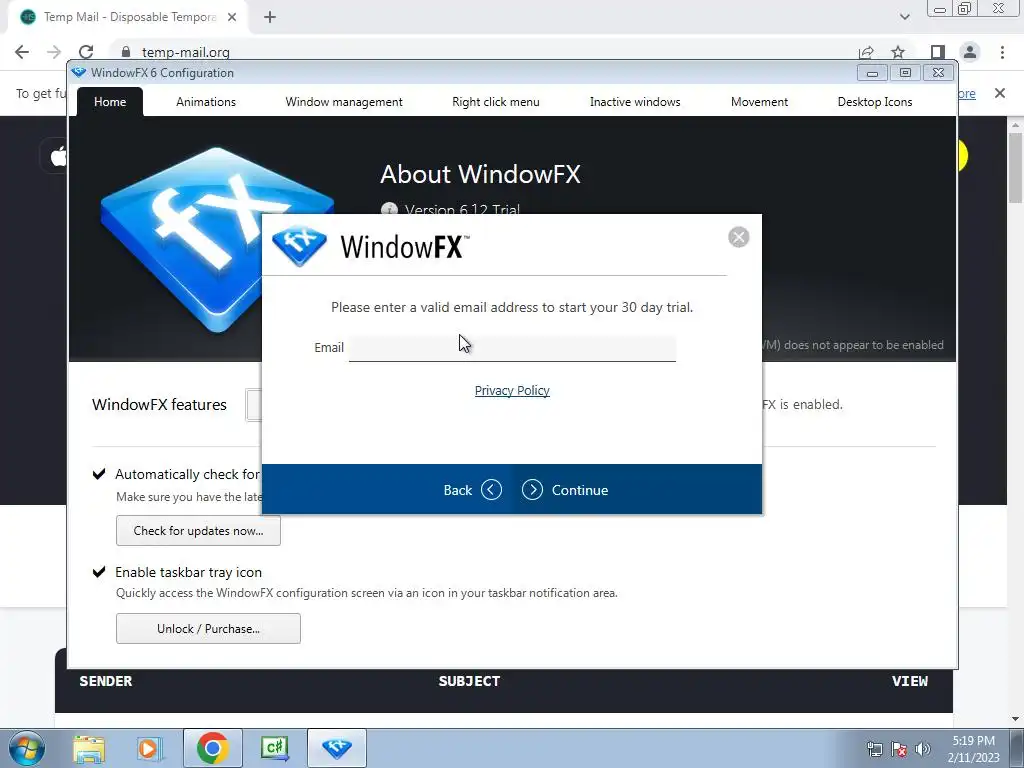Open Chrome three-dot menu
Viewport: 1024px width, 768px height.
coord(1002,52)
